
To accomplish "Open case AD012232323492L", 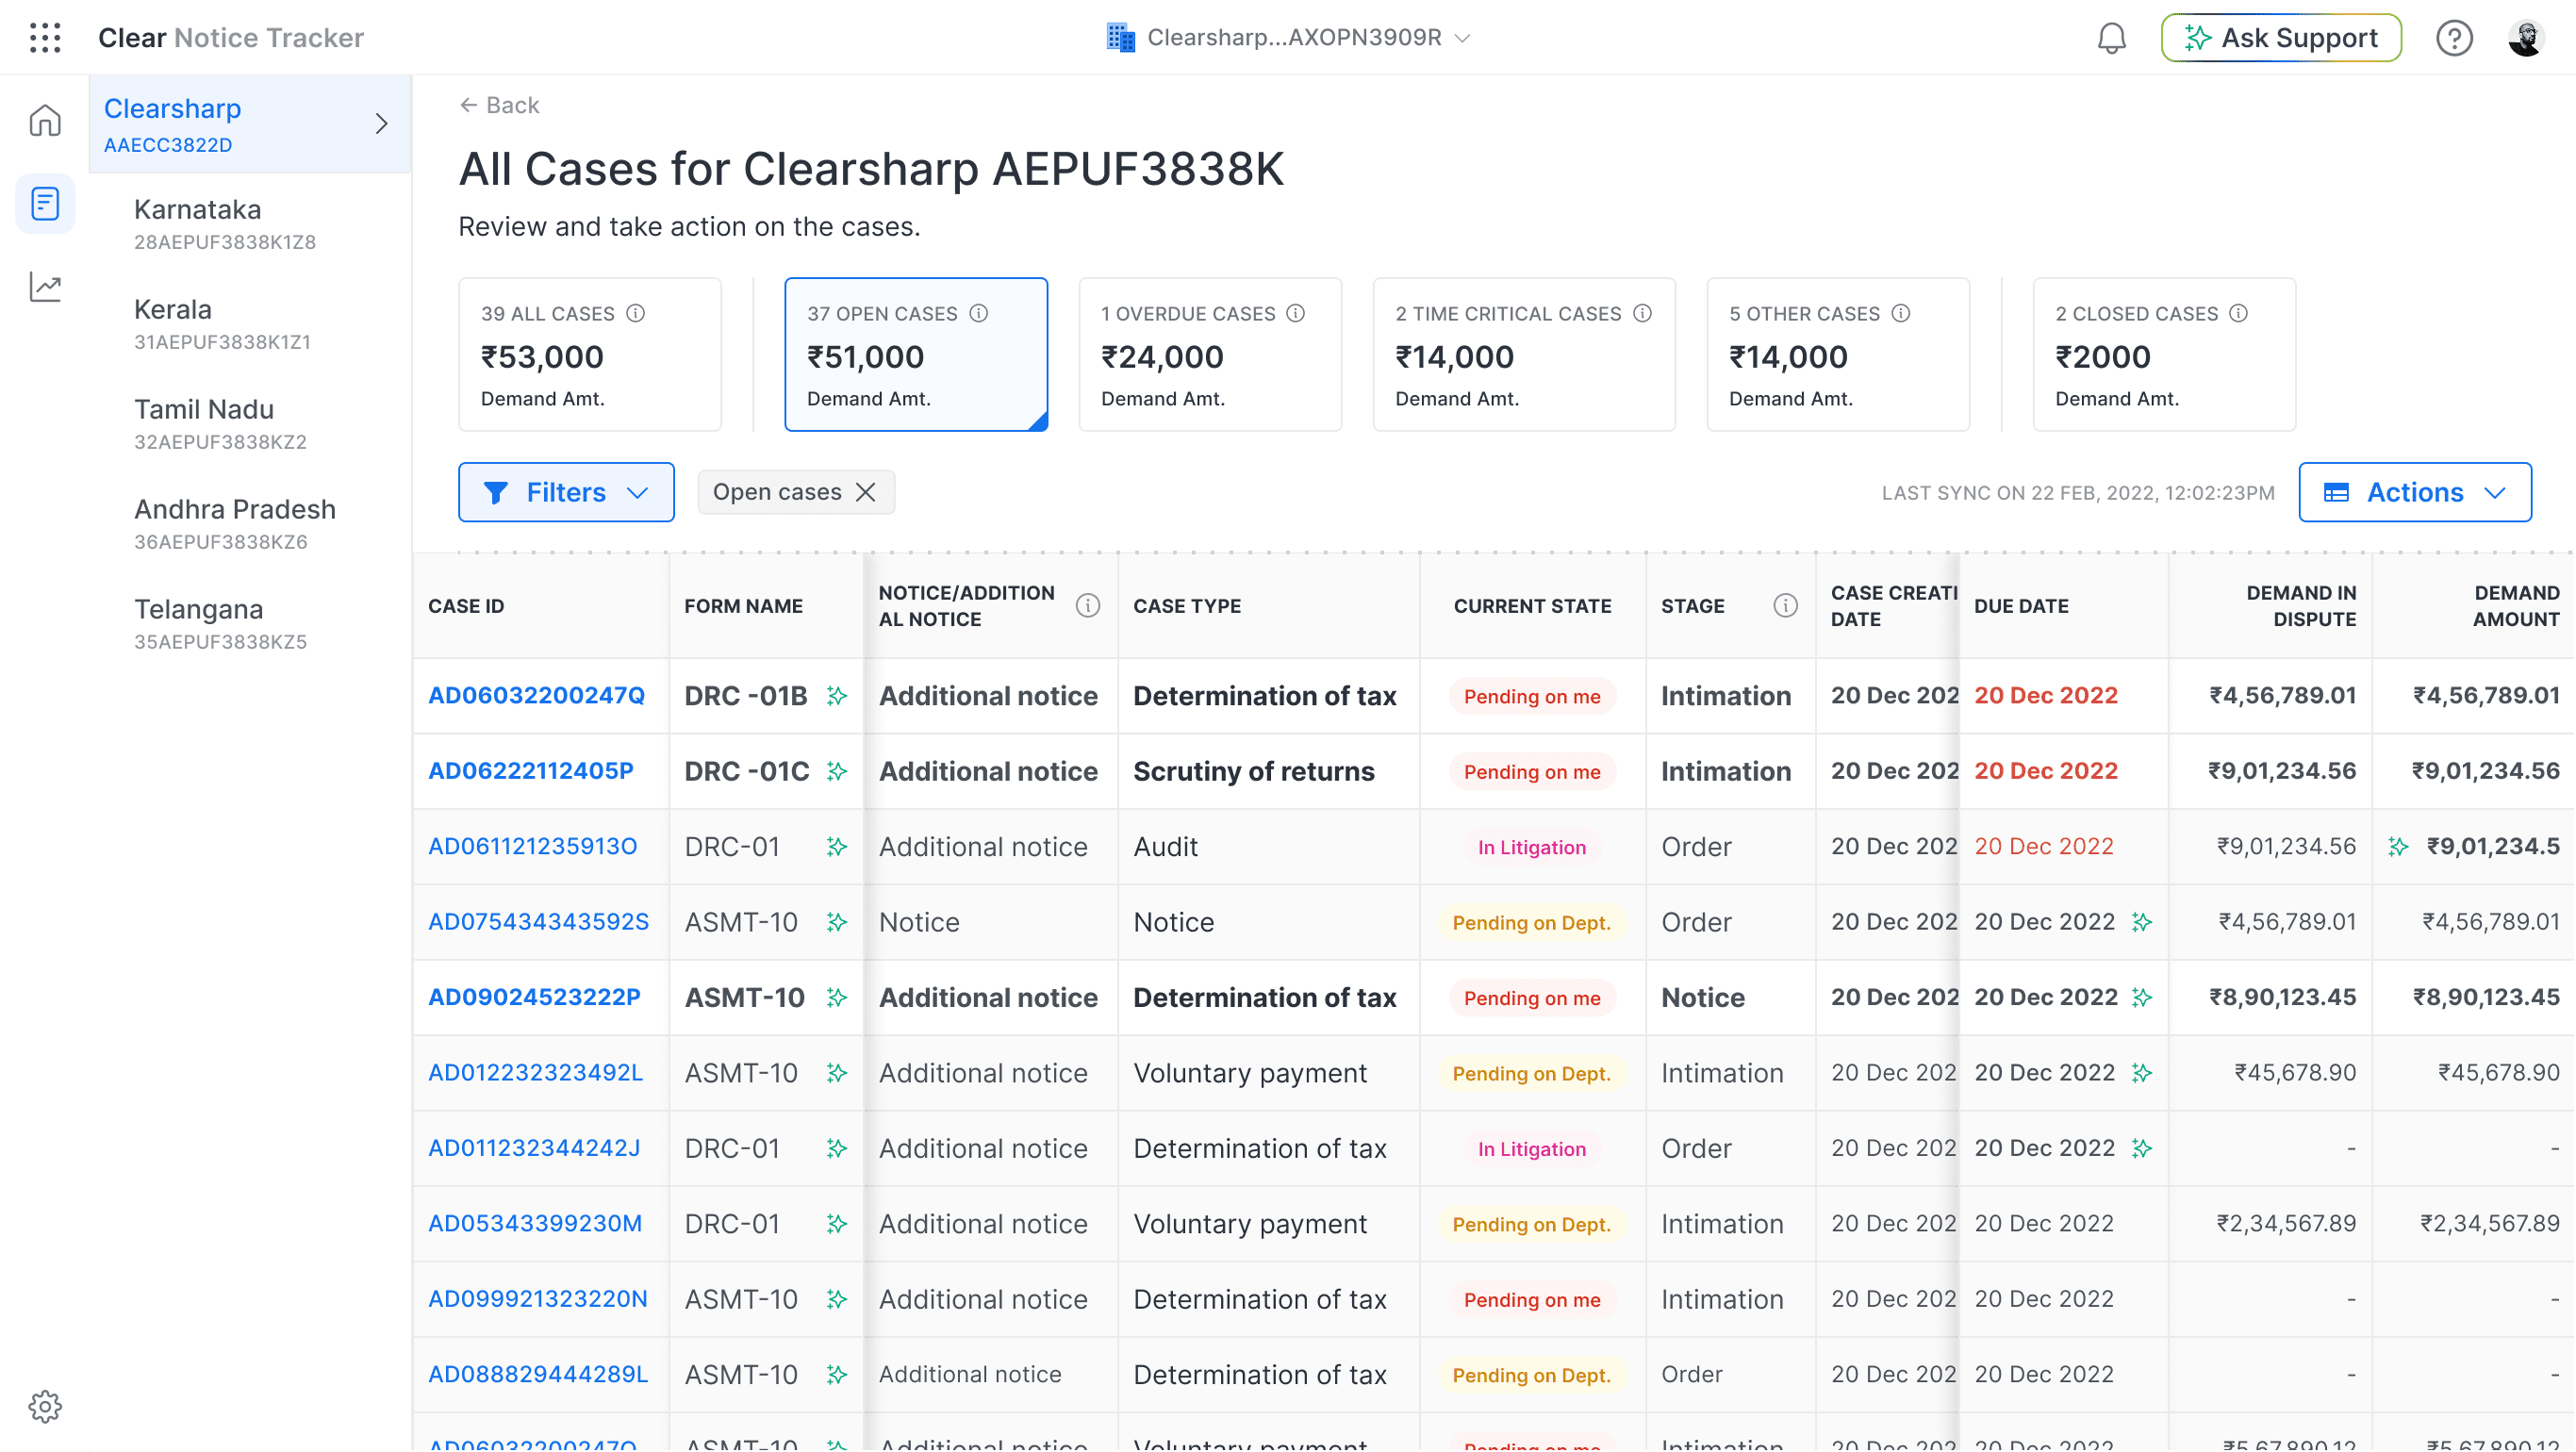I will click(535, 1073).
